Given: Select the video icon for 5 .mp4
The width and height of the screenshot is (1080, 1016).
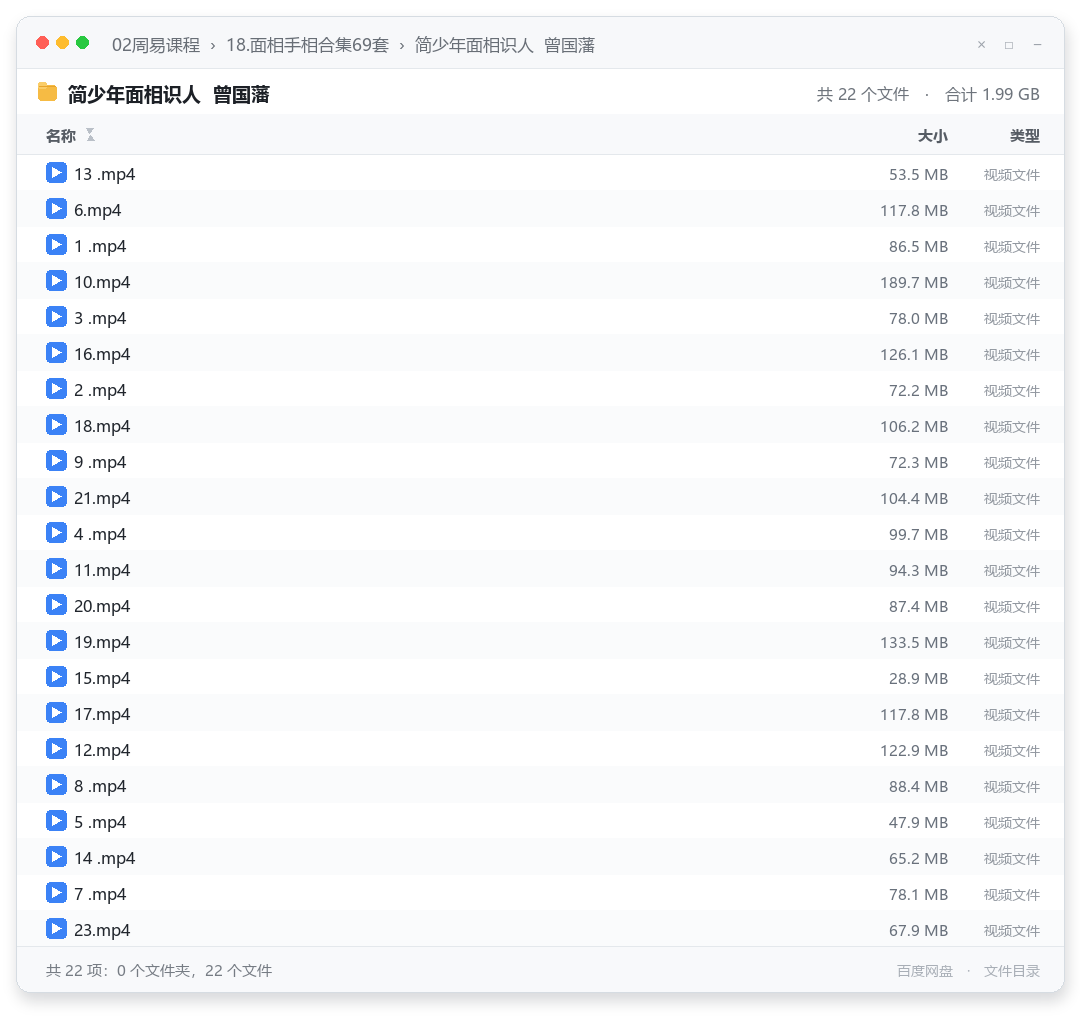Looking at the screenshot, I should [56, 820].
